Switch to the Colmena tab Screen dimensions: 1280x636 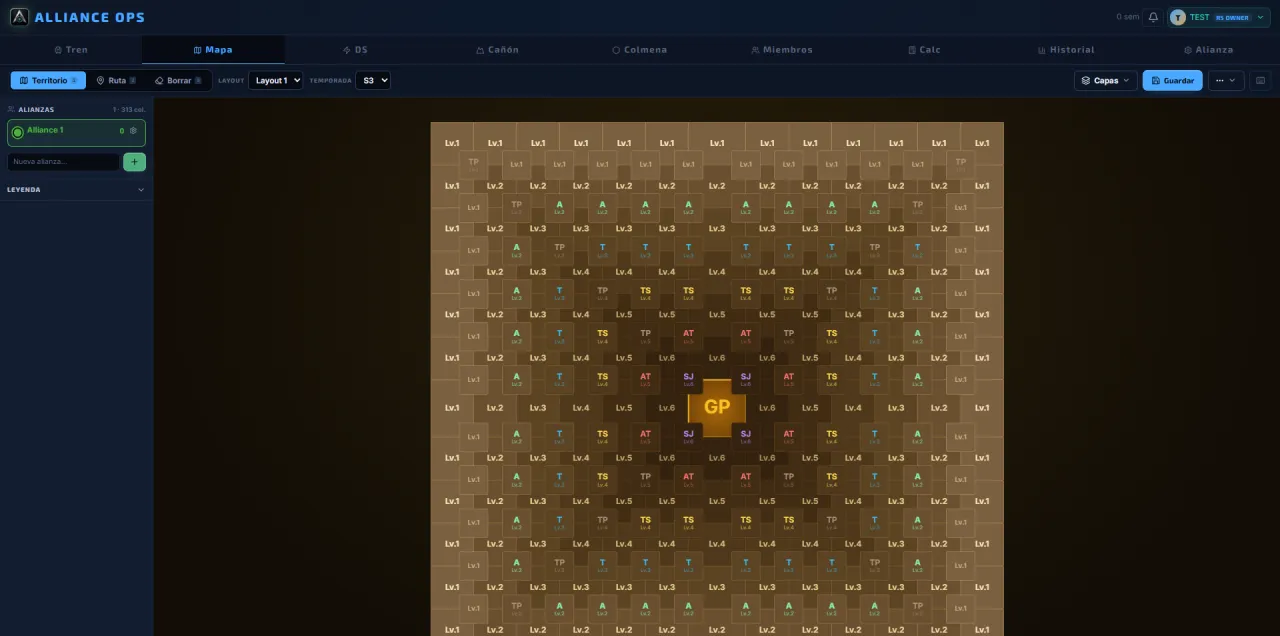point(640,49)
